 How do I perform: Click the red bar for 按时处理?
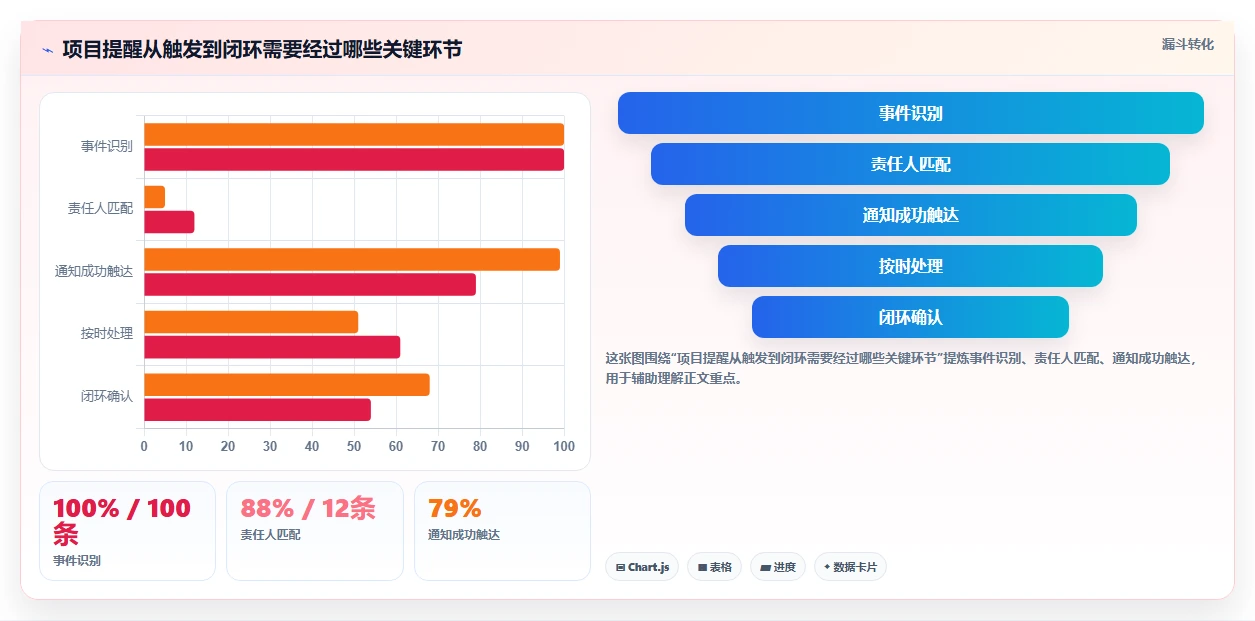coord(272,347)
